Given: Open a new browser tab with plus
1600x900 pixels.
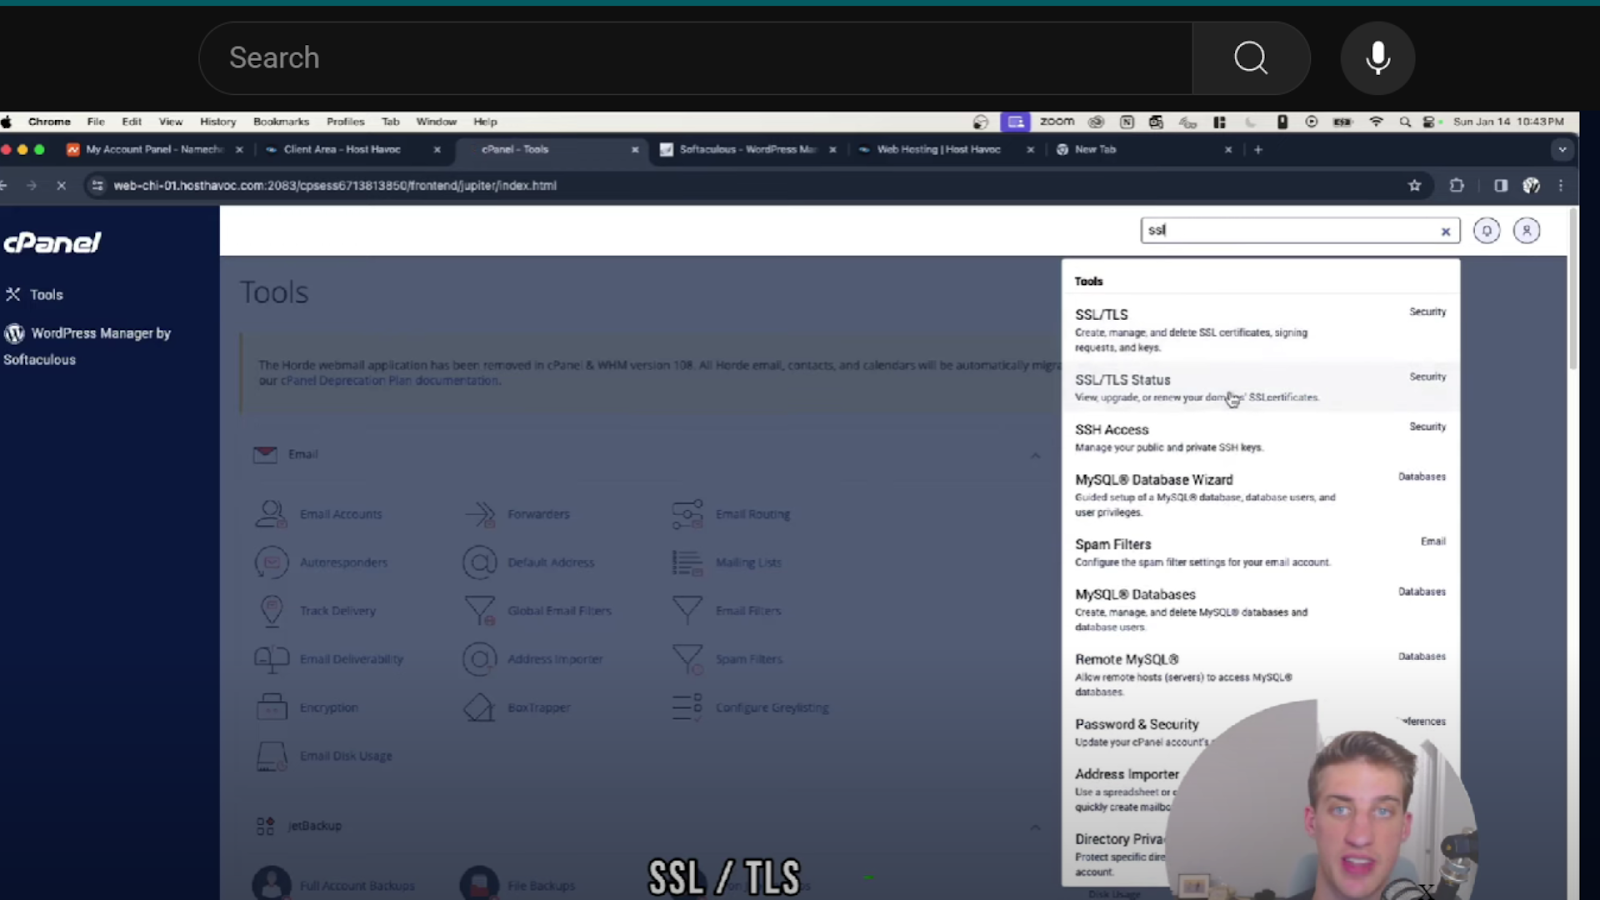Looking at the screenshot, I should tap(1258, 150).
